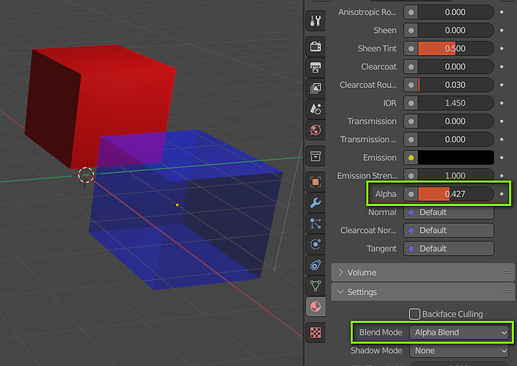
Task: Click the Settings panel drag handle
Action: (x=506, y=292)
